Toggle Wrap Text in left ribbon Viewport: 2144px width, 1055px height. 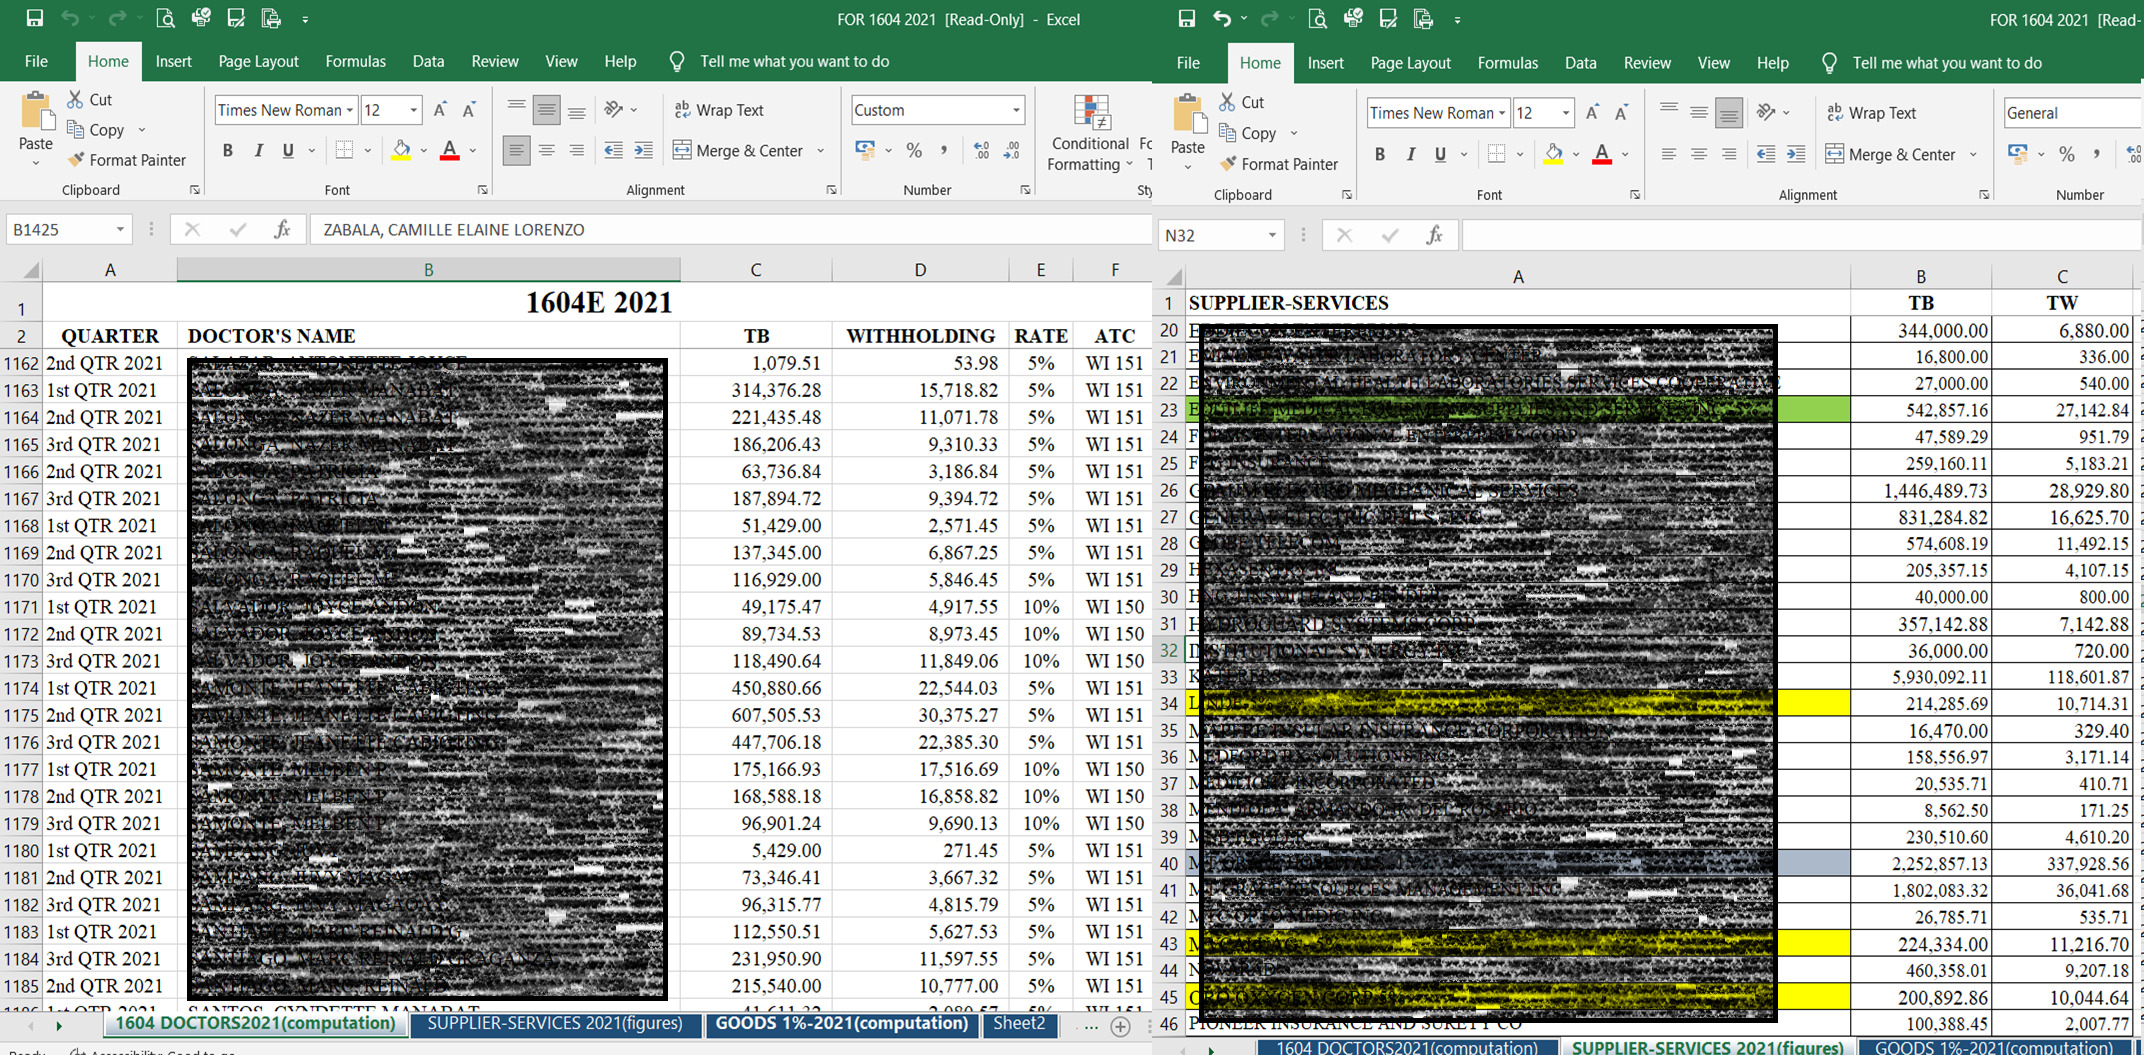point(718,110)
